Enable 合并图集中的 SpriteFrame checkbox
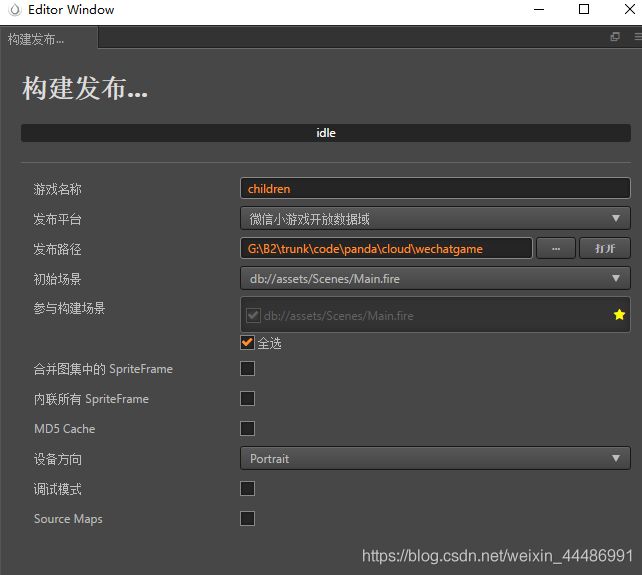The image size is (642, 575). coord(247,369)
